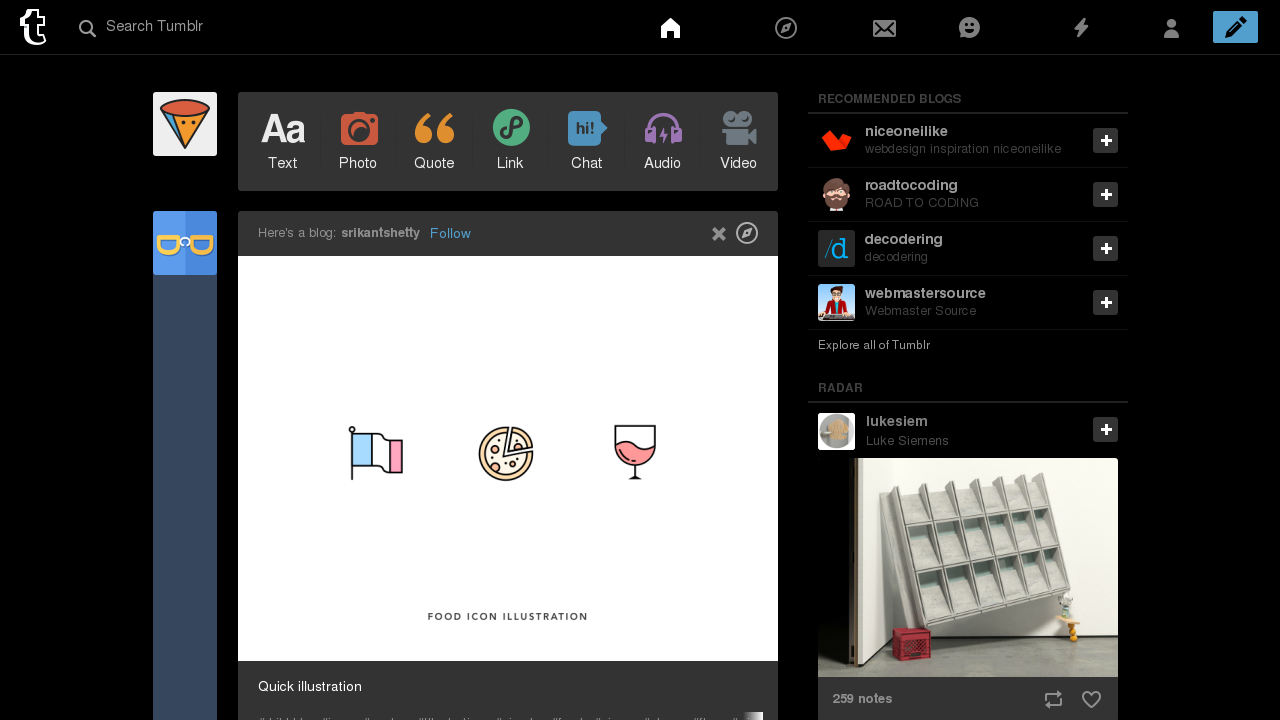Image resolution: width=1280 pixels, height=720 pixels.
Task: Reblog the radar post
Action: [1053, 699]
